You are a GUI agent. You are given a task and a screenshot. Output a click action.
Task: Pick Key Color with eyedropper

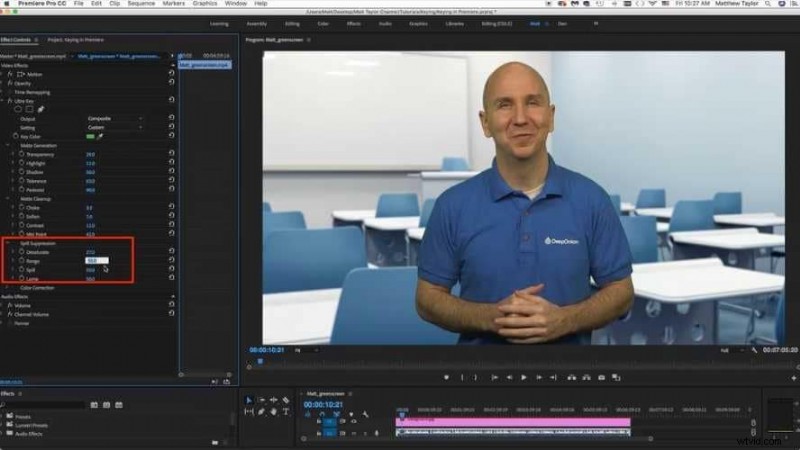pos(101,136)
